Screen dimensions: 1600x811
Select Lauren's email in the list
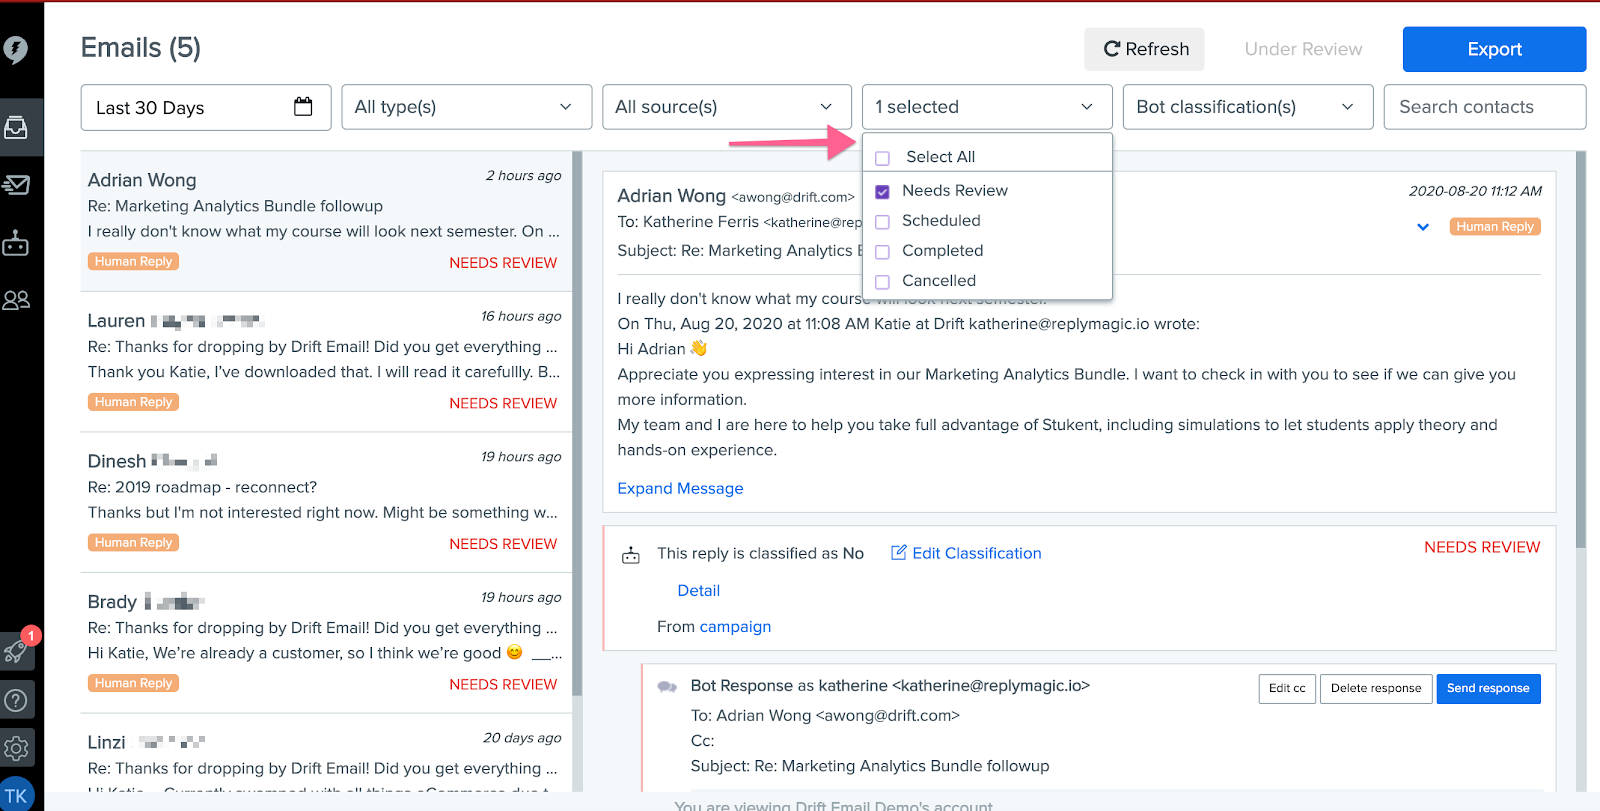pos(326,361)
